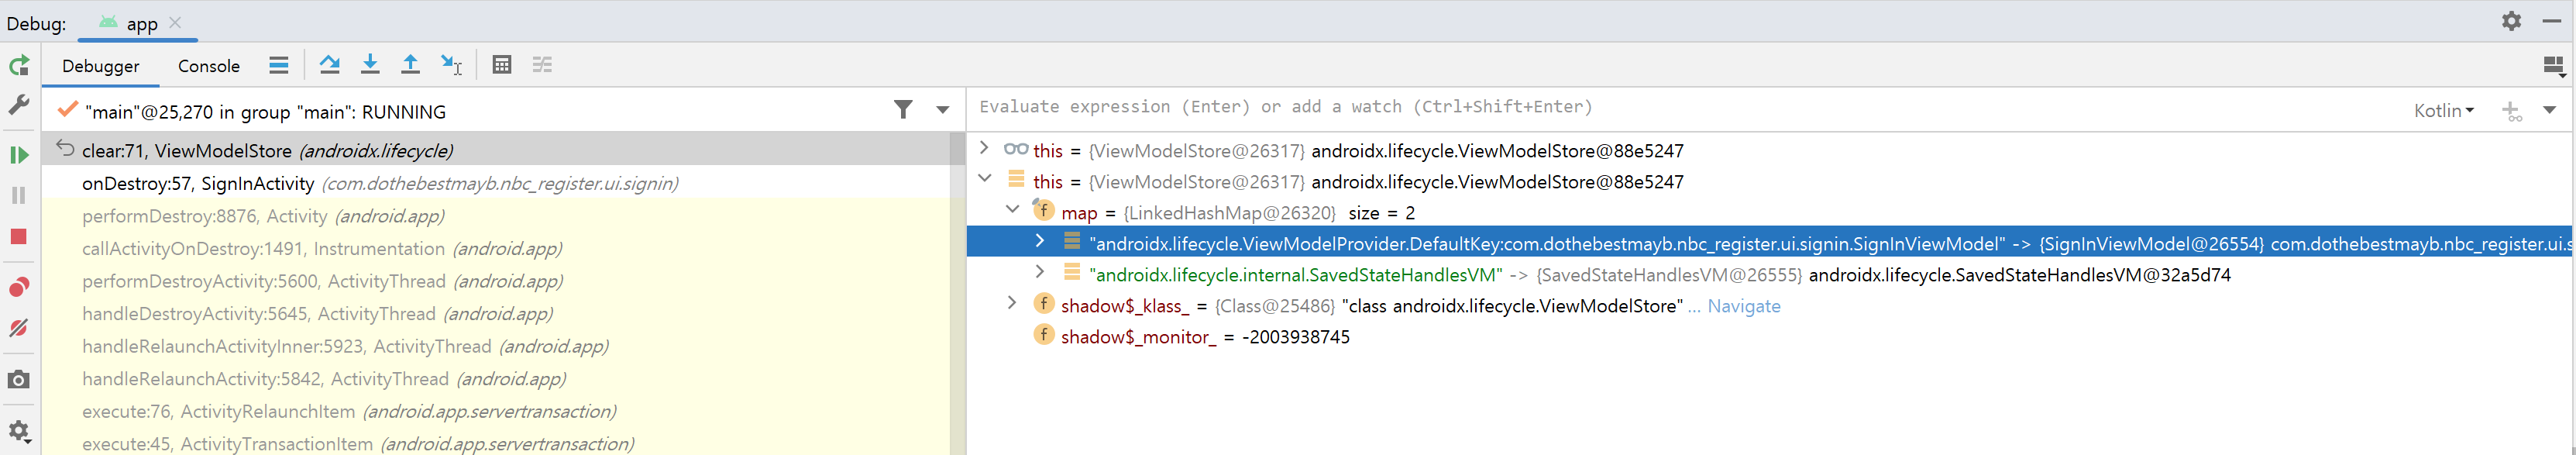Select frame performDestroyActivity:5600, ActivityThread
The height and width of the screenshot is (455, 2576).
(x=496, y=281)
